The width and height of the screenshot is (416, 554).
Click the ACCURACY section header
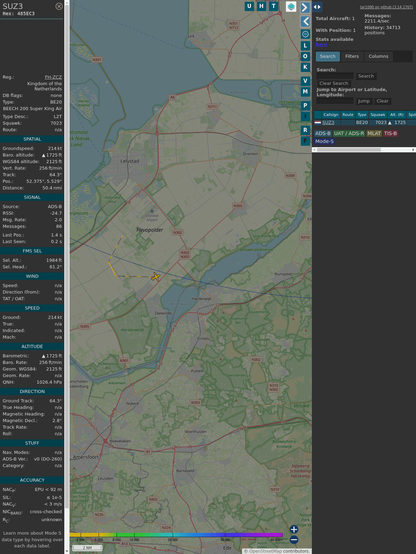32,480
